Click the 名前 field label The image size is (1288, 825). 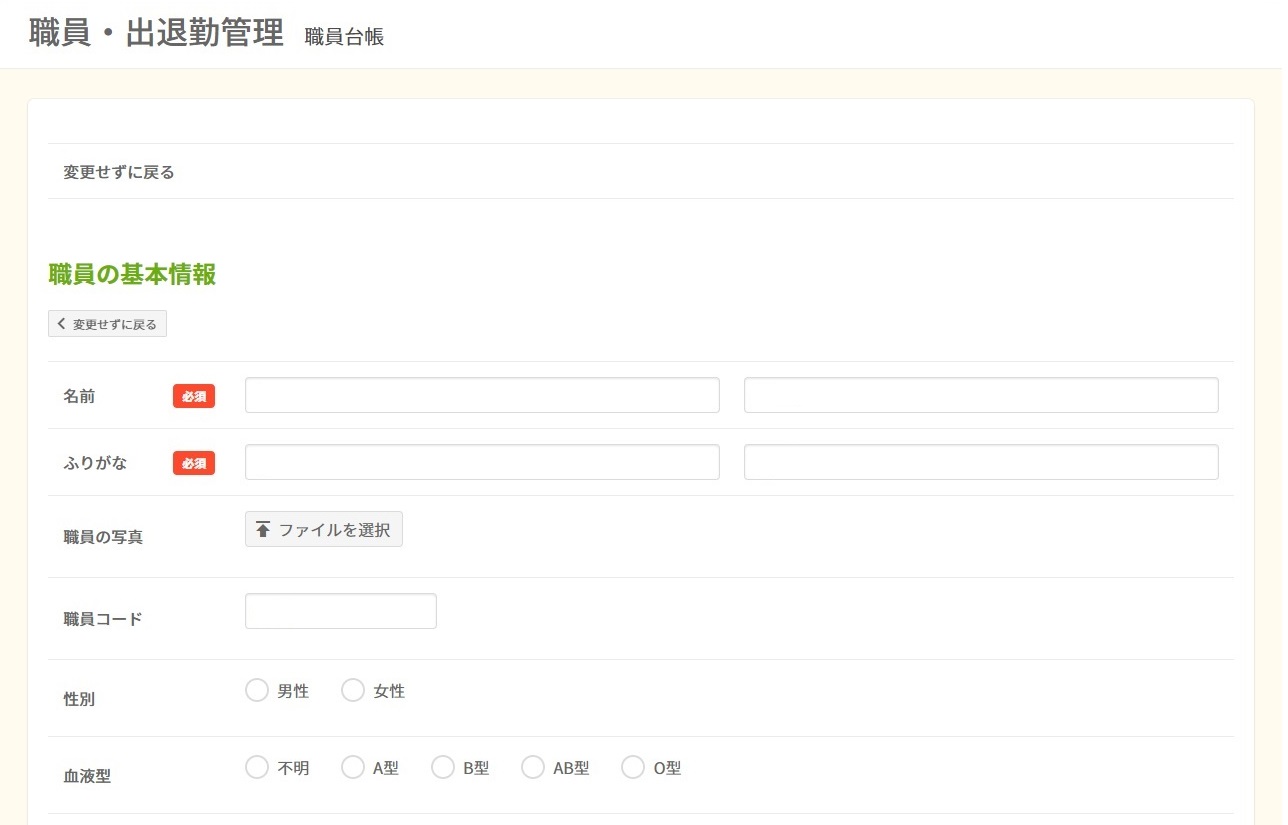tap(79, 396)
